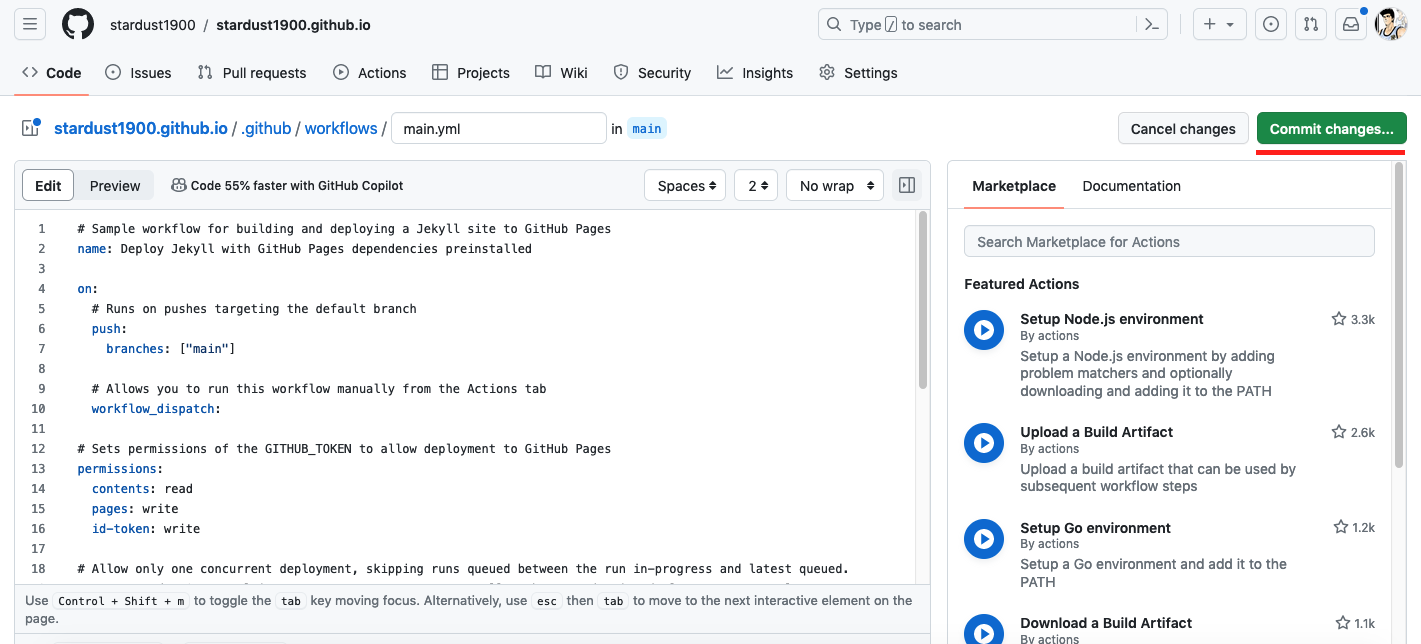Expand the create new plus dropdown
Viewport: 1421px width, 644px height.
pyautogui.click(x=1218, y=25)
